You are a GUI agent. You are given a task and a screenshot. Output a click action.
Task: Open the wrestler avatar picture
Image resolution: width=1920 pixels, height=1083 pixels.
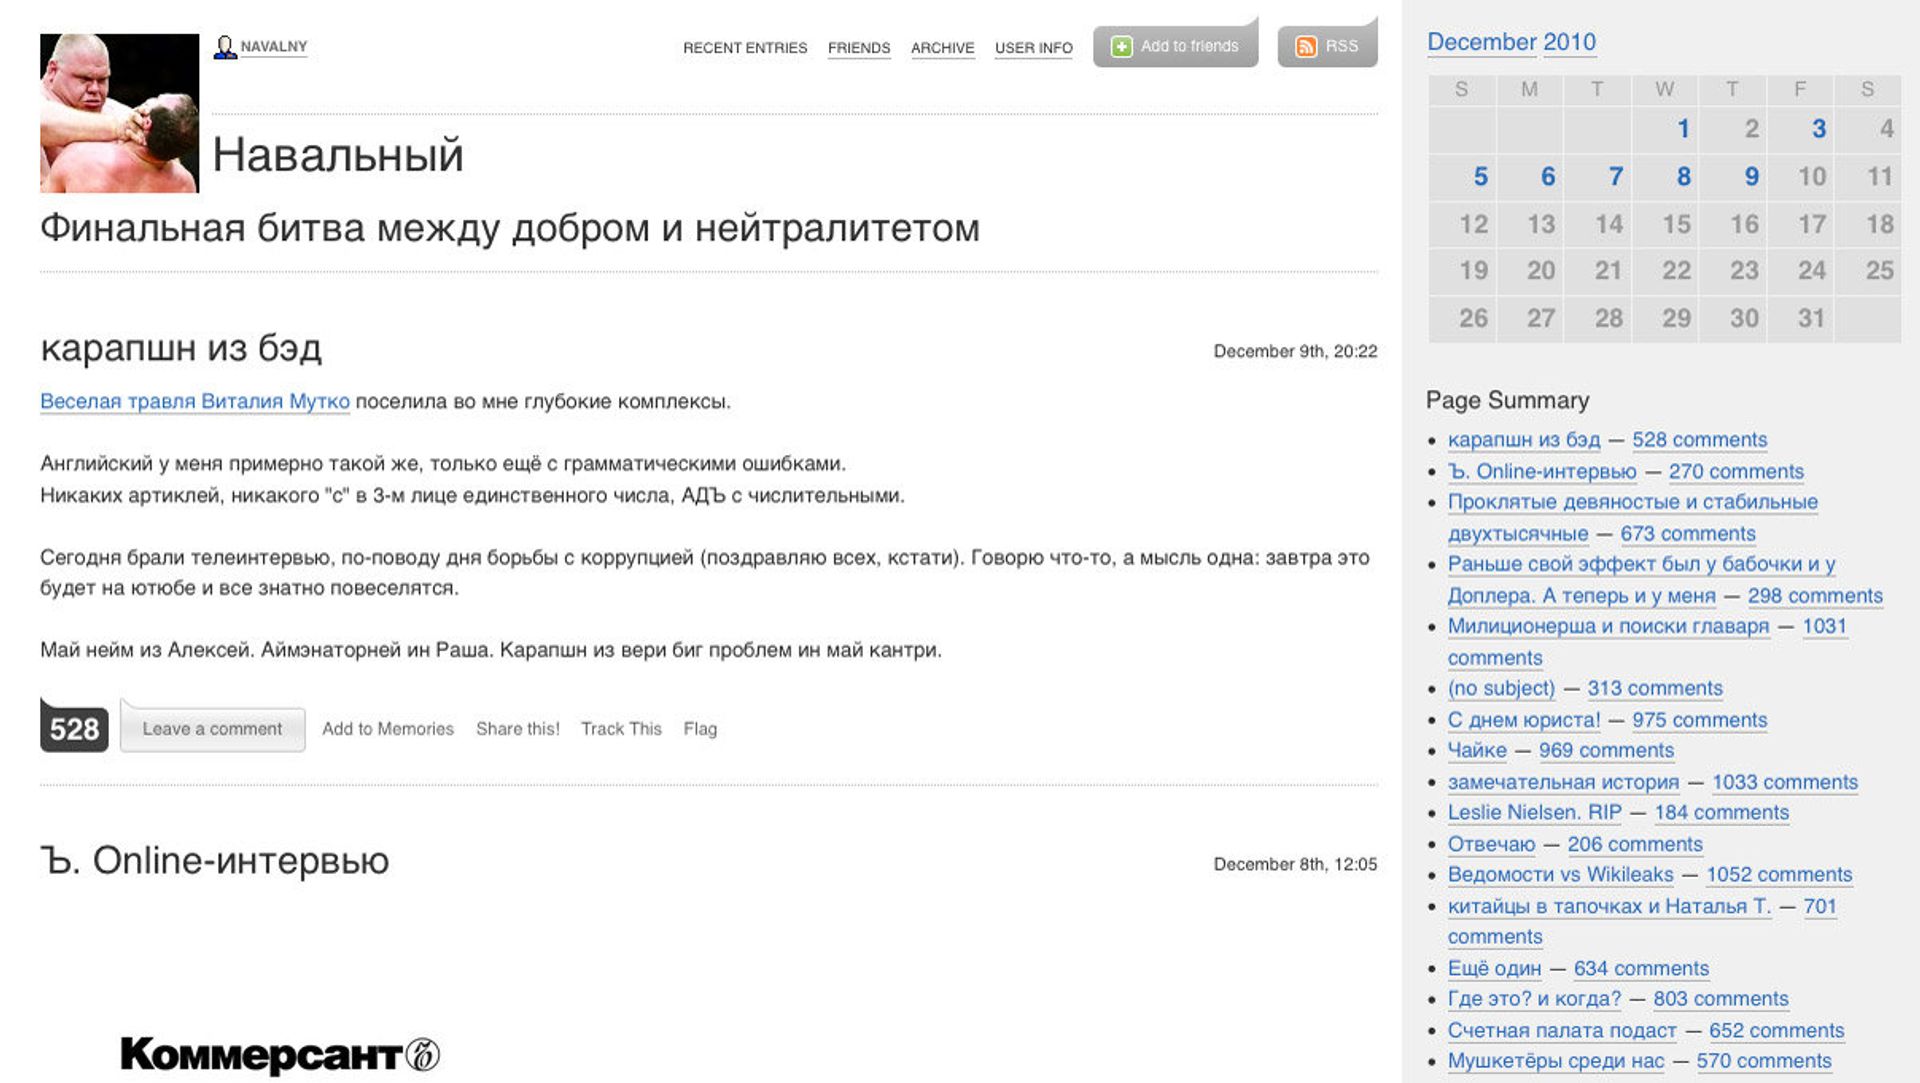coord(120,113)
